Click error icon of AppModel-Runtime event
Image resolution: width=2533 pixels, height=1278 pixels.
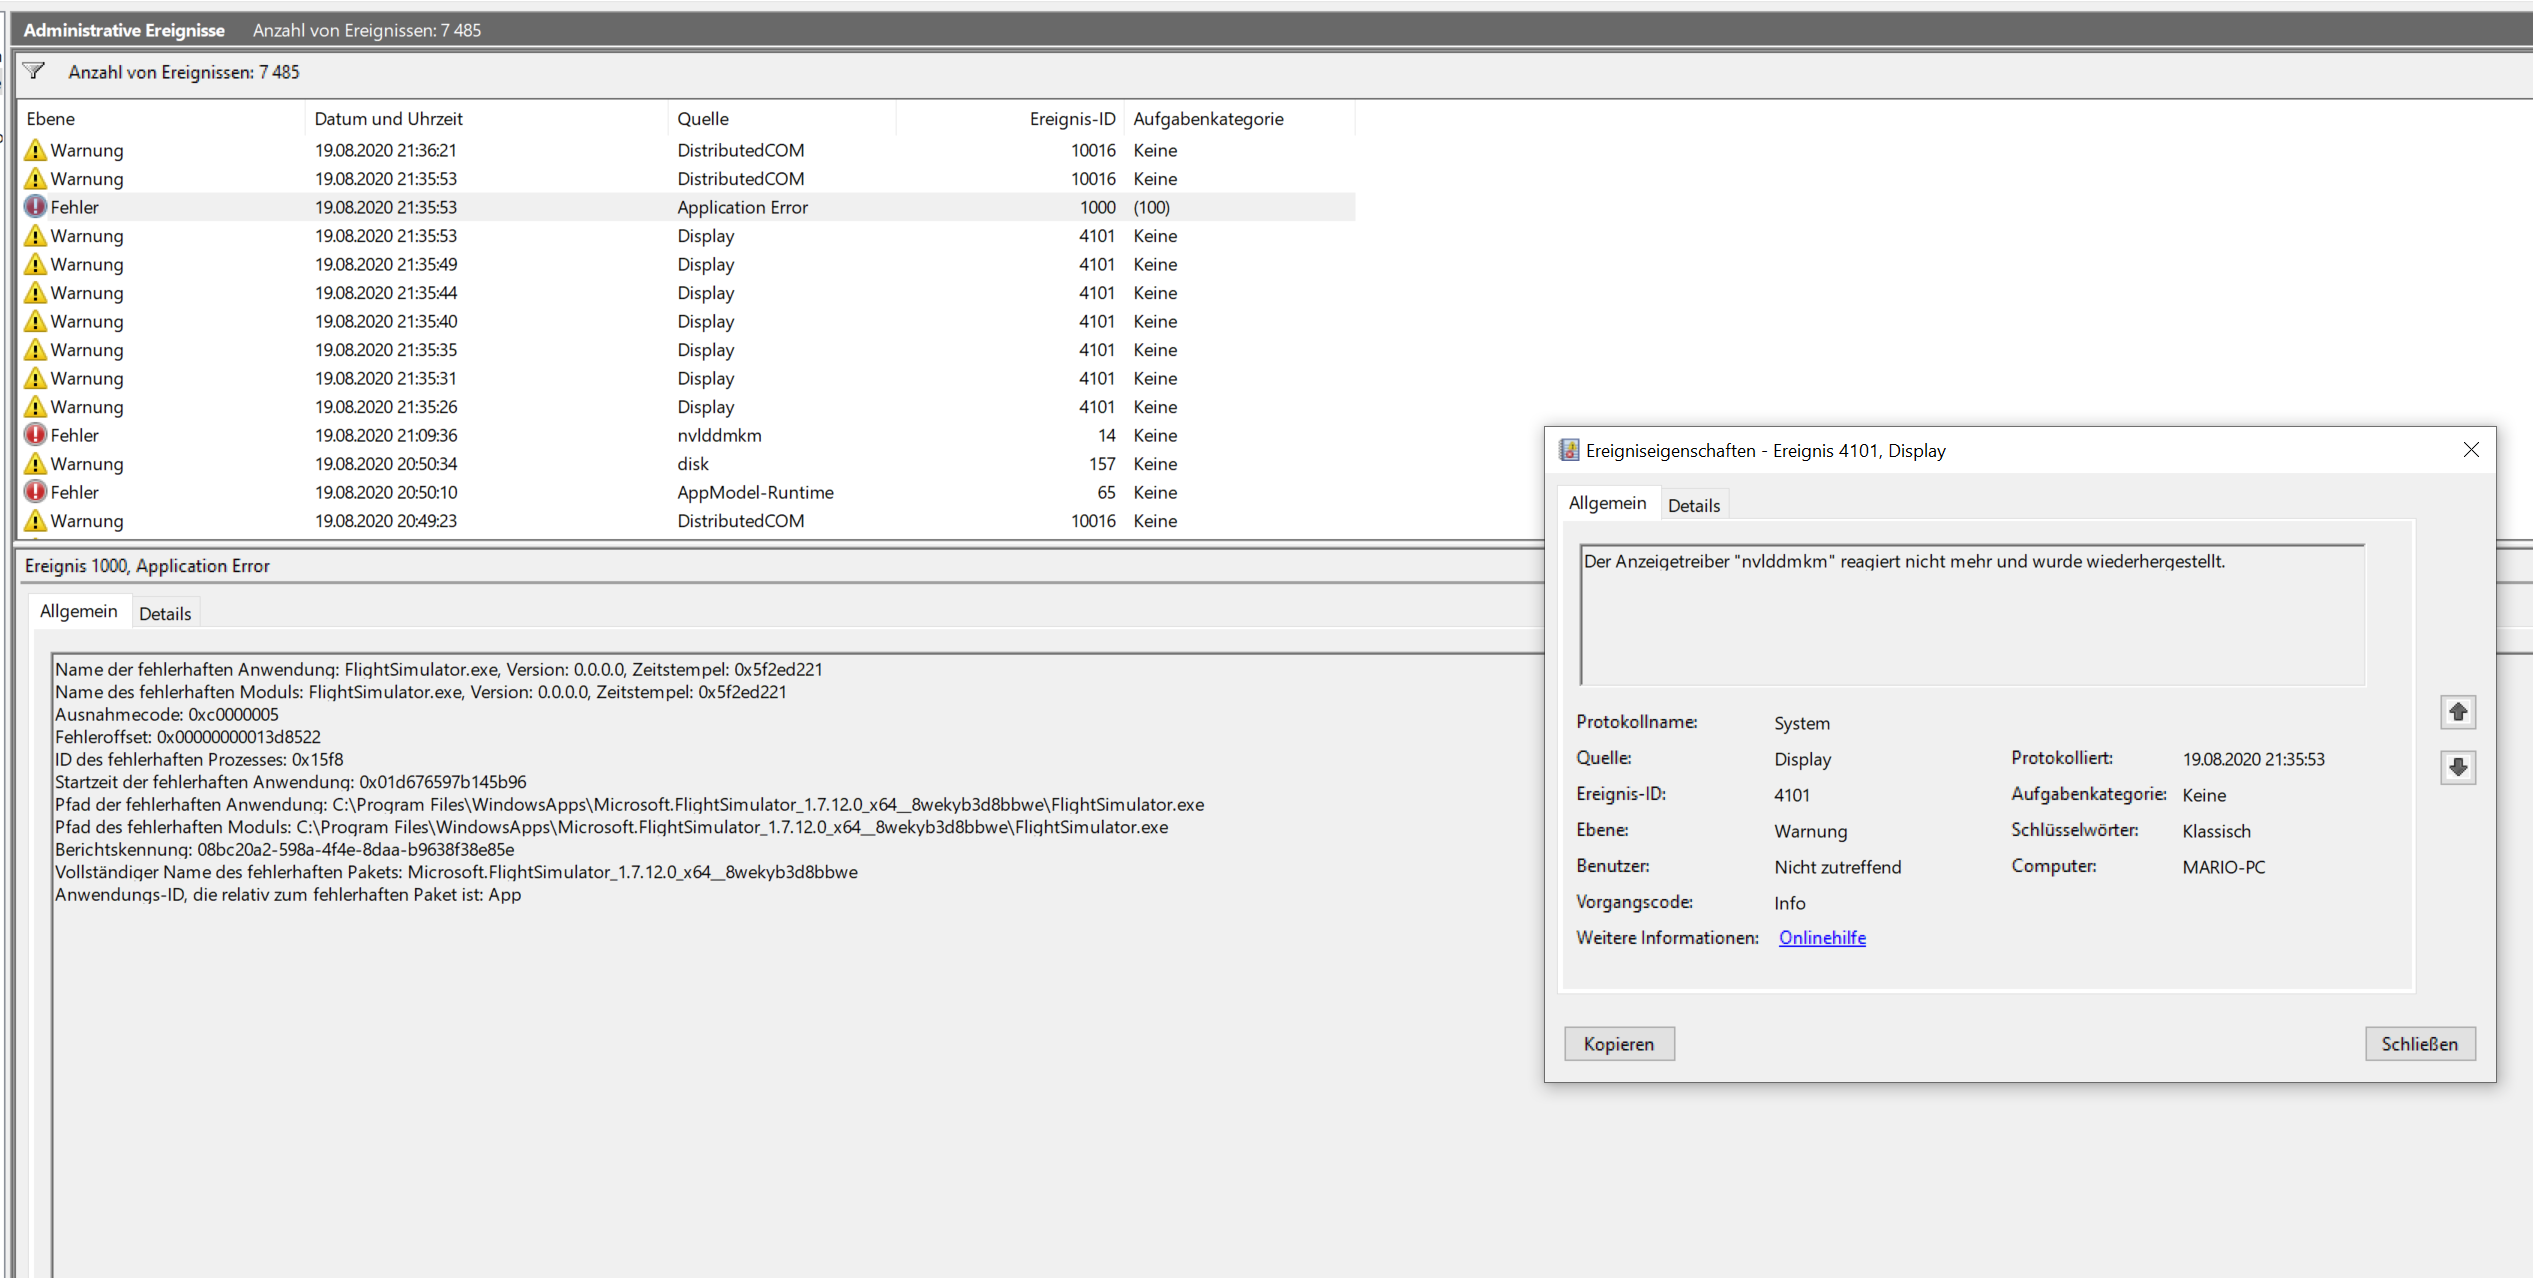35,492
